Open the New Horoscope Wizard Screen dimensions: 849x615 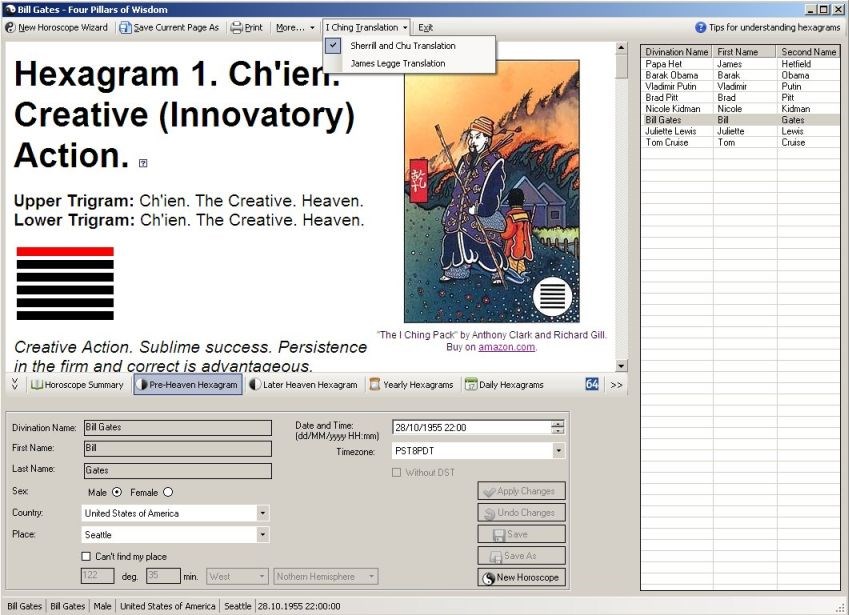pos(57,28)
